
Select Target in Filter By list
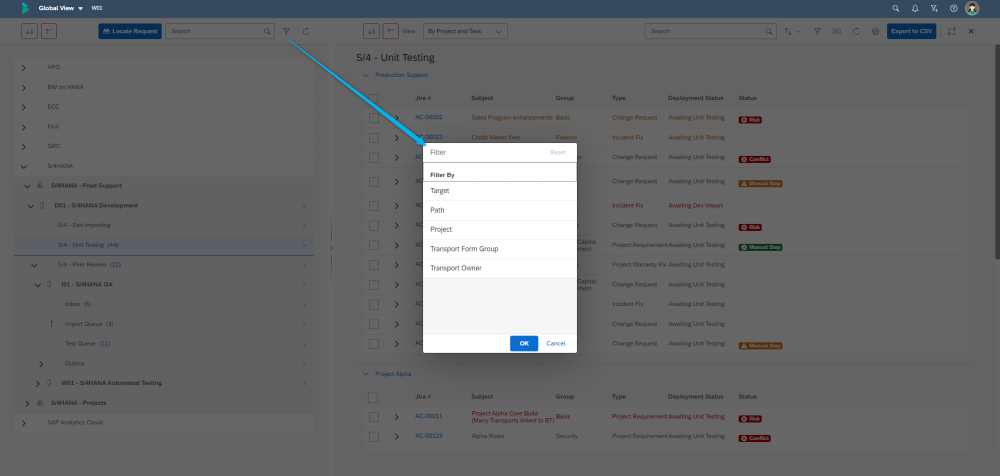(x=500, y=191)
